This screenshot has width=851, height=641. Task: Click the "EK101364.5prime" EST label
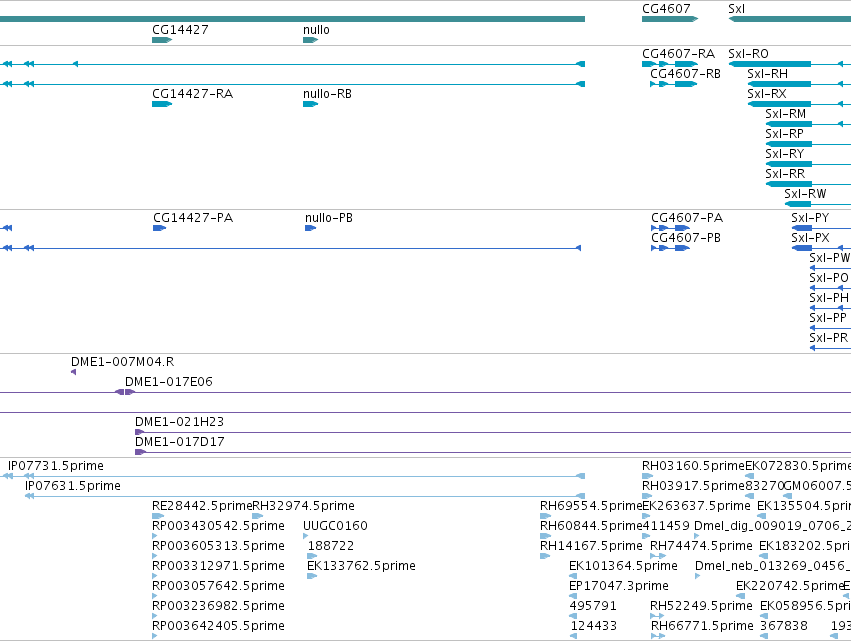(623, 567)
